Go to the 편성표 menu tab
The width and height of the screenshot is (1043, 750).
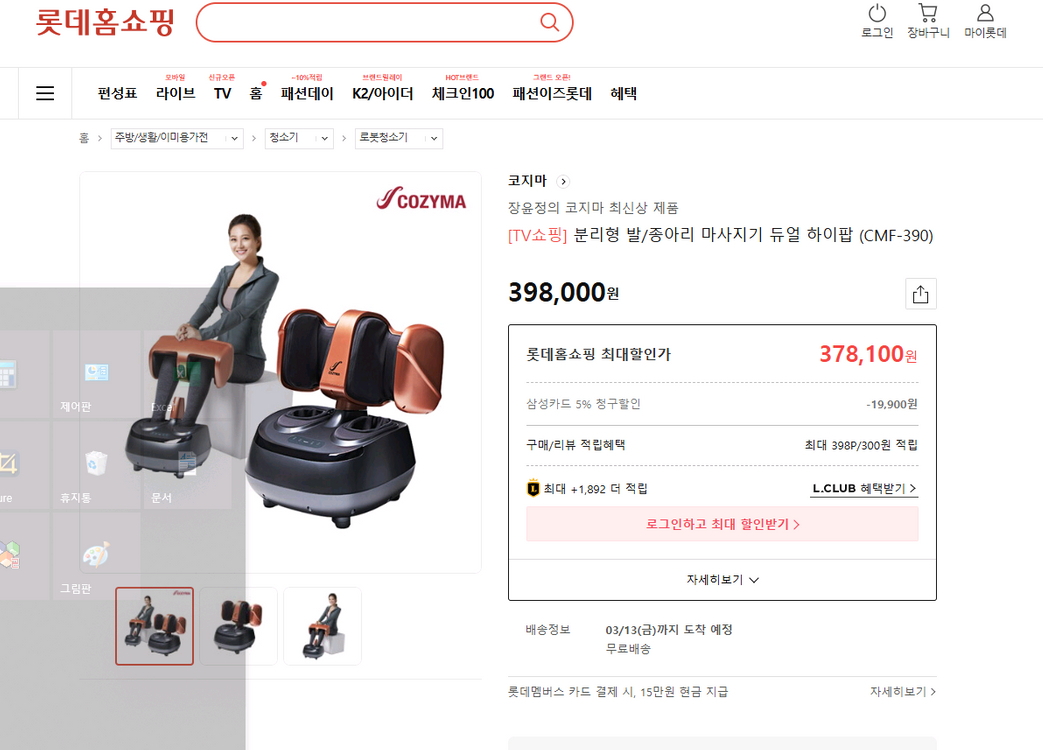click(x=117, y=93)
